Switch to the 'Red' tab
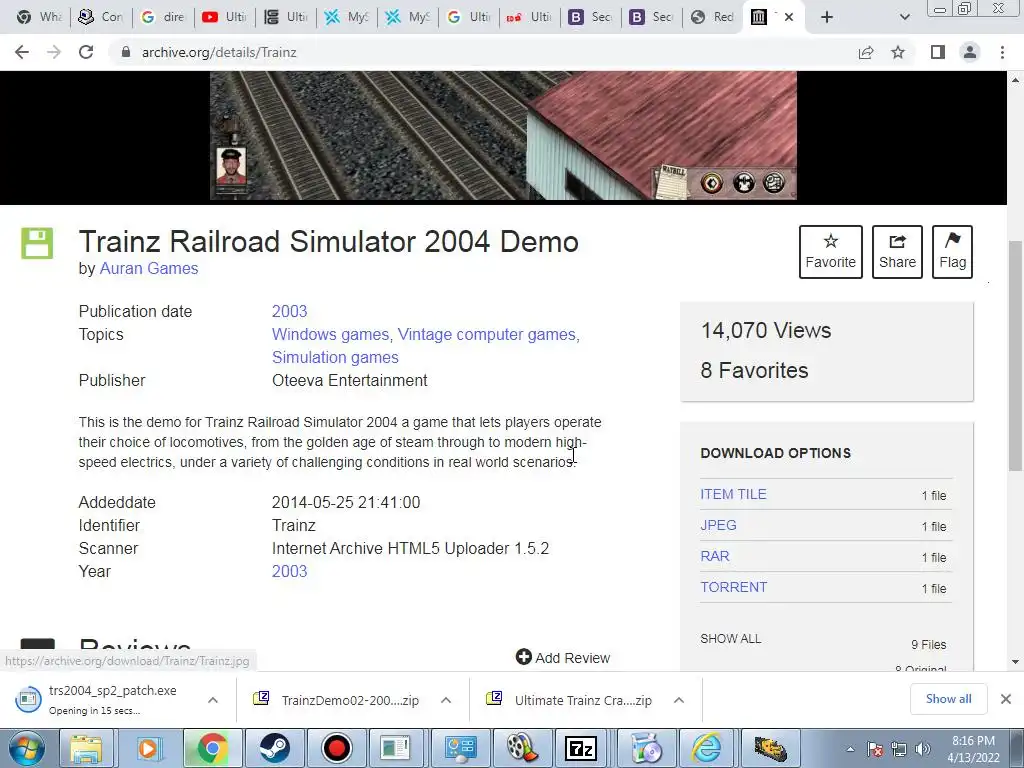 coord(713,17)
